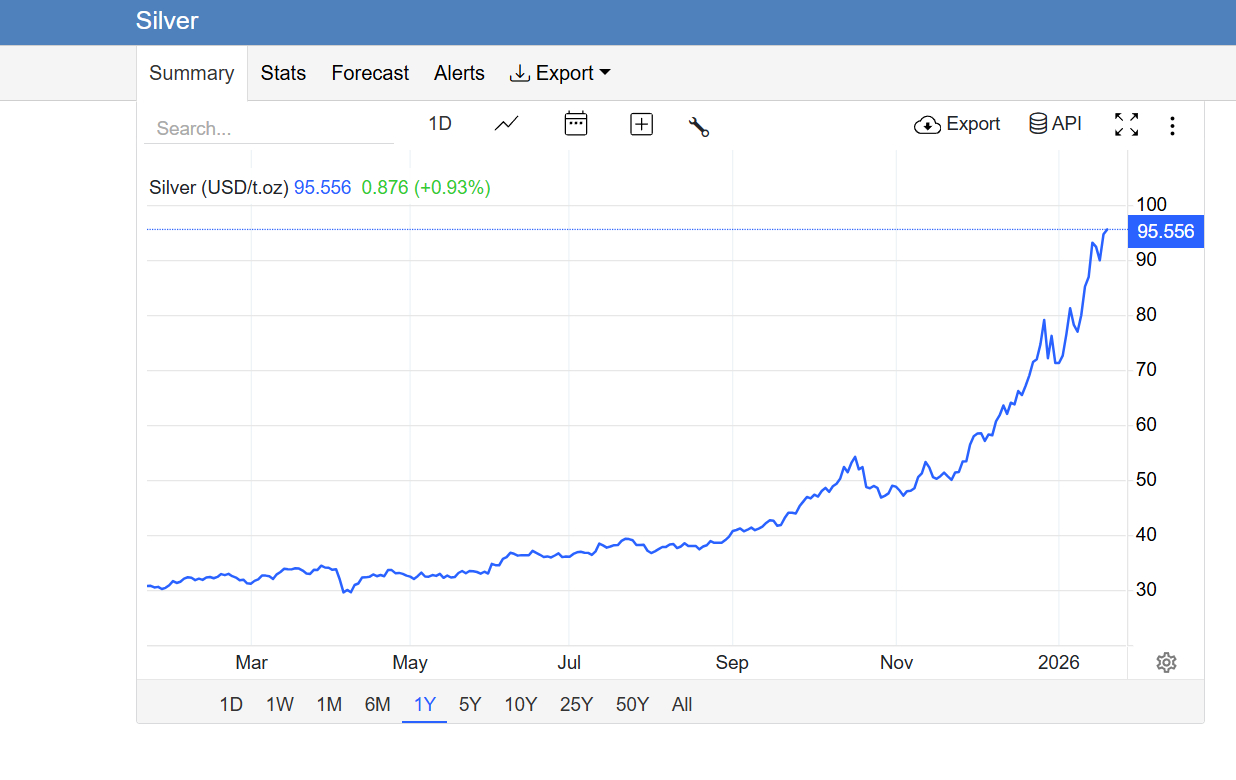This screenshot has width=1236, height=780.
Task: Click the 95.556 current price label
Action: pos(1165,231)
